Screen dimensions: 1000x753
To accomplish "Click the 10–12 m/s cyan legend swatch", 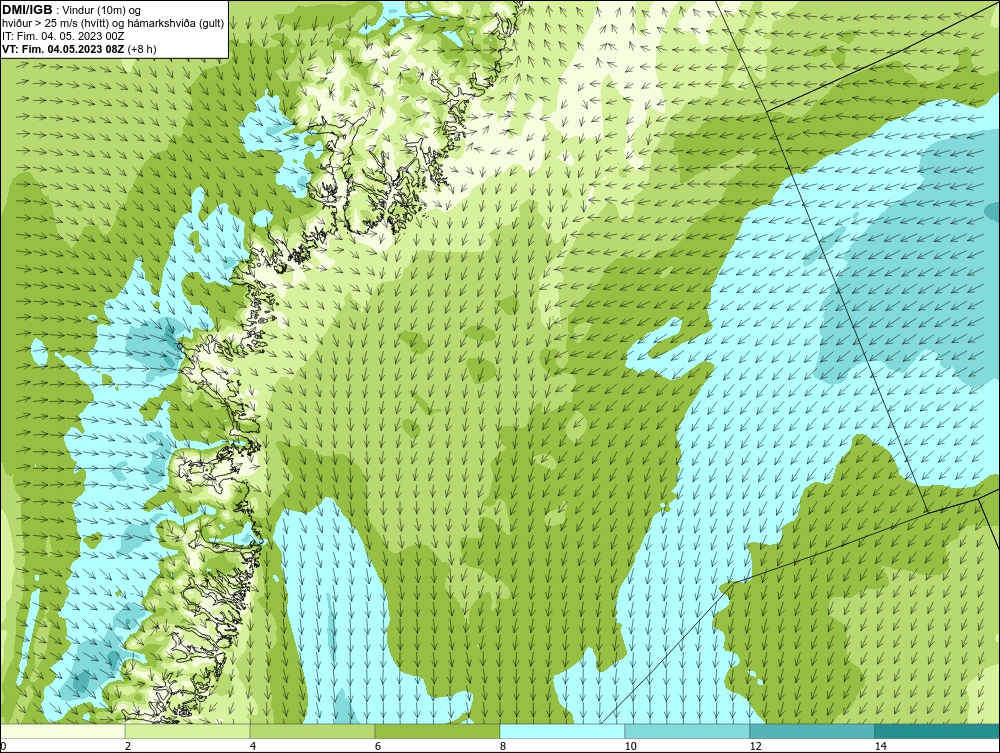I will (688, 731).
